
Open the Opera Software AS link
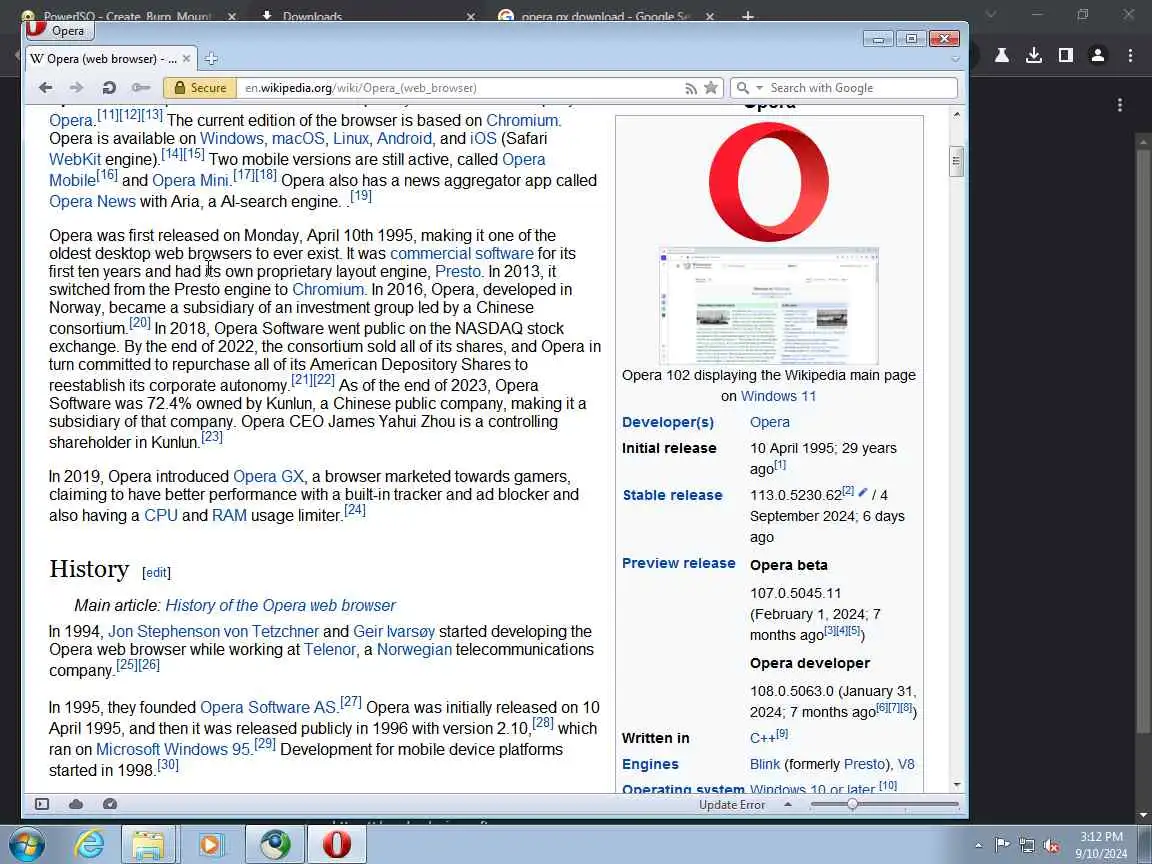267,708
